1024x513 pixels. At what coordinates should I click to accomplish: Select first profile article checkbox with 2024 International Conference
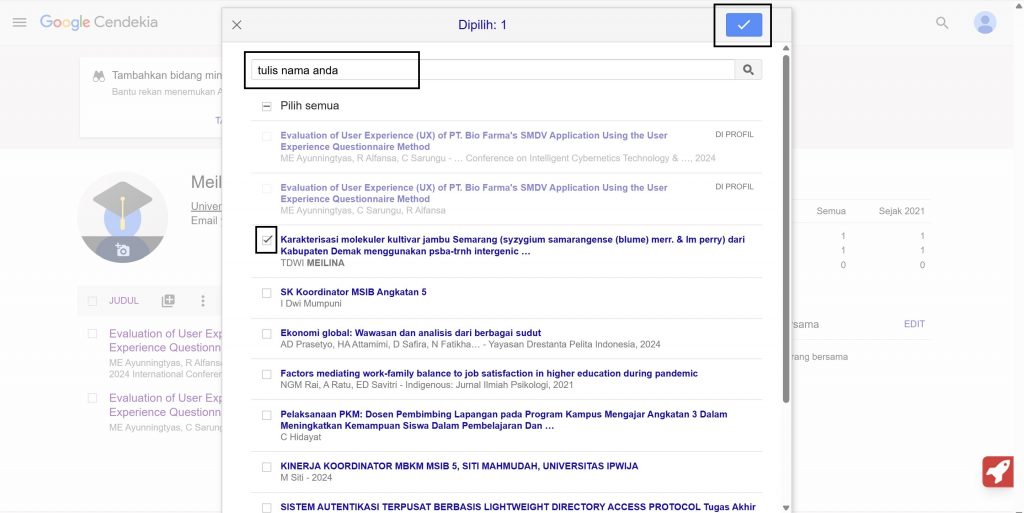[x=92, y=334]
